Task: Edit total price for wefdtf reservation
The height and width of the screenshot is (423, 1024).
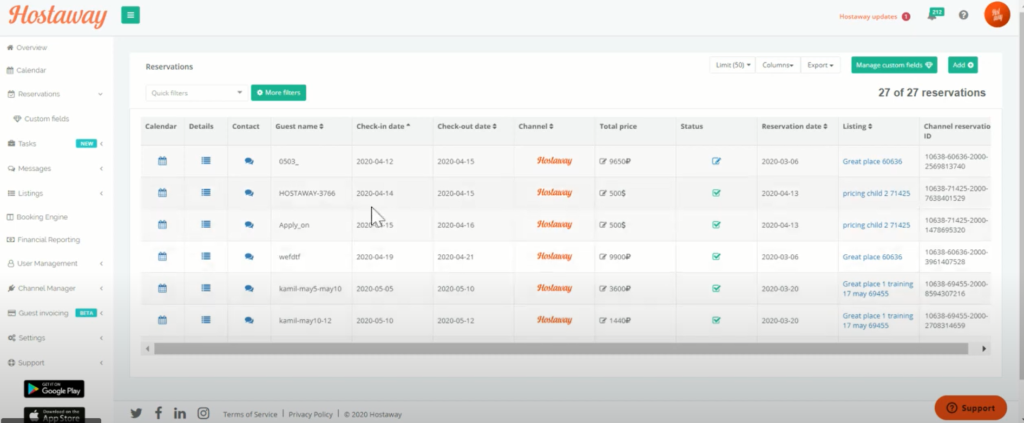Action: [x=603, y=257]
